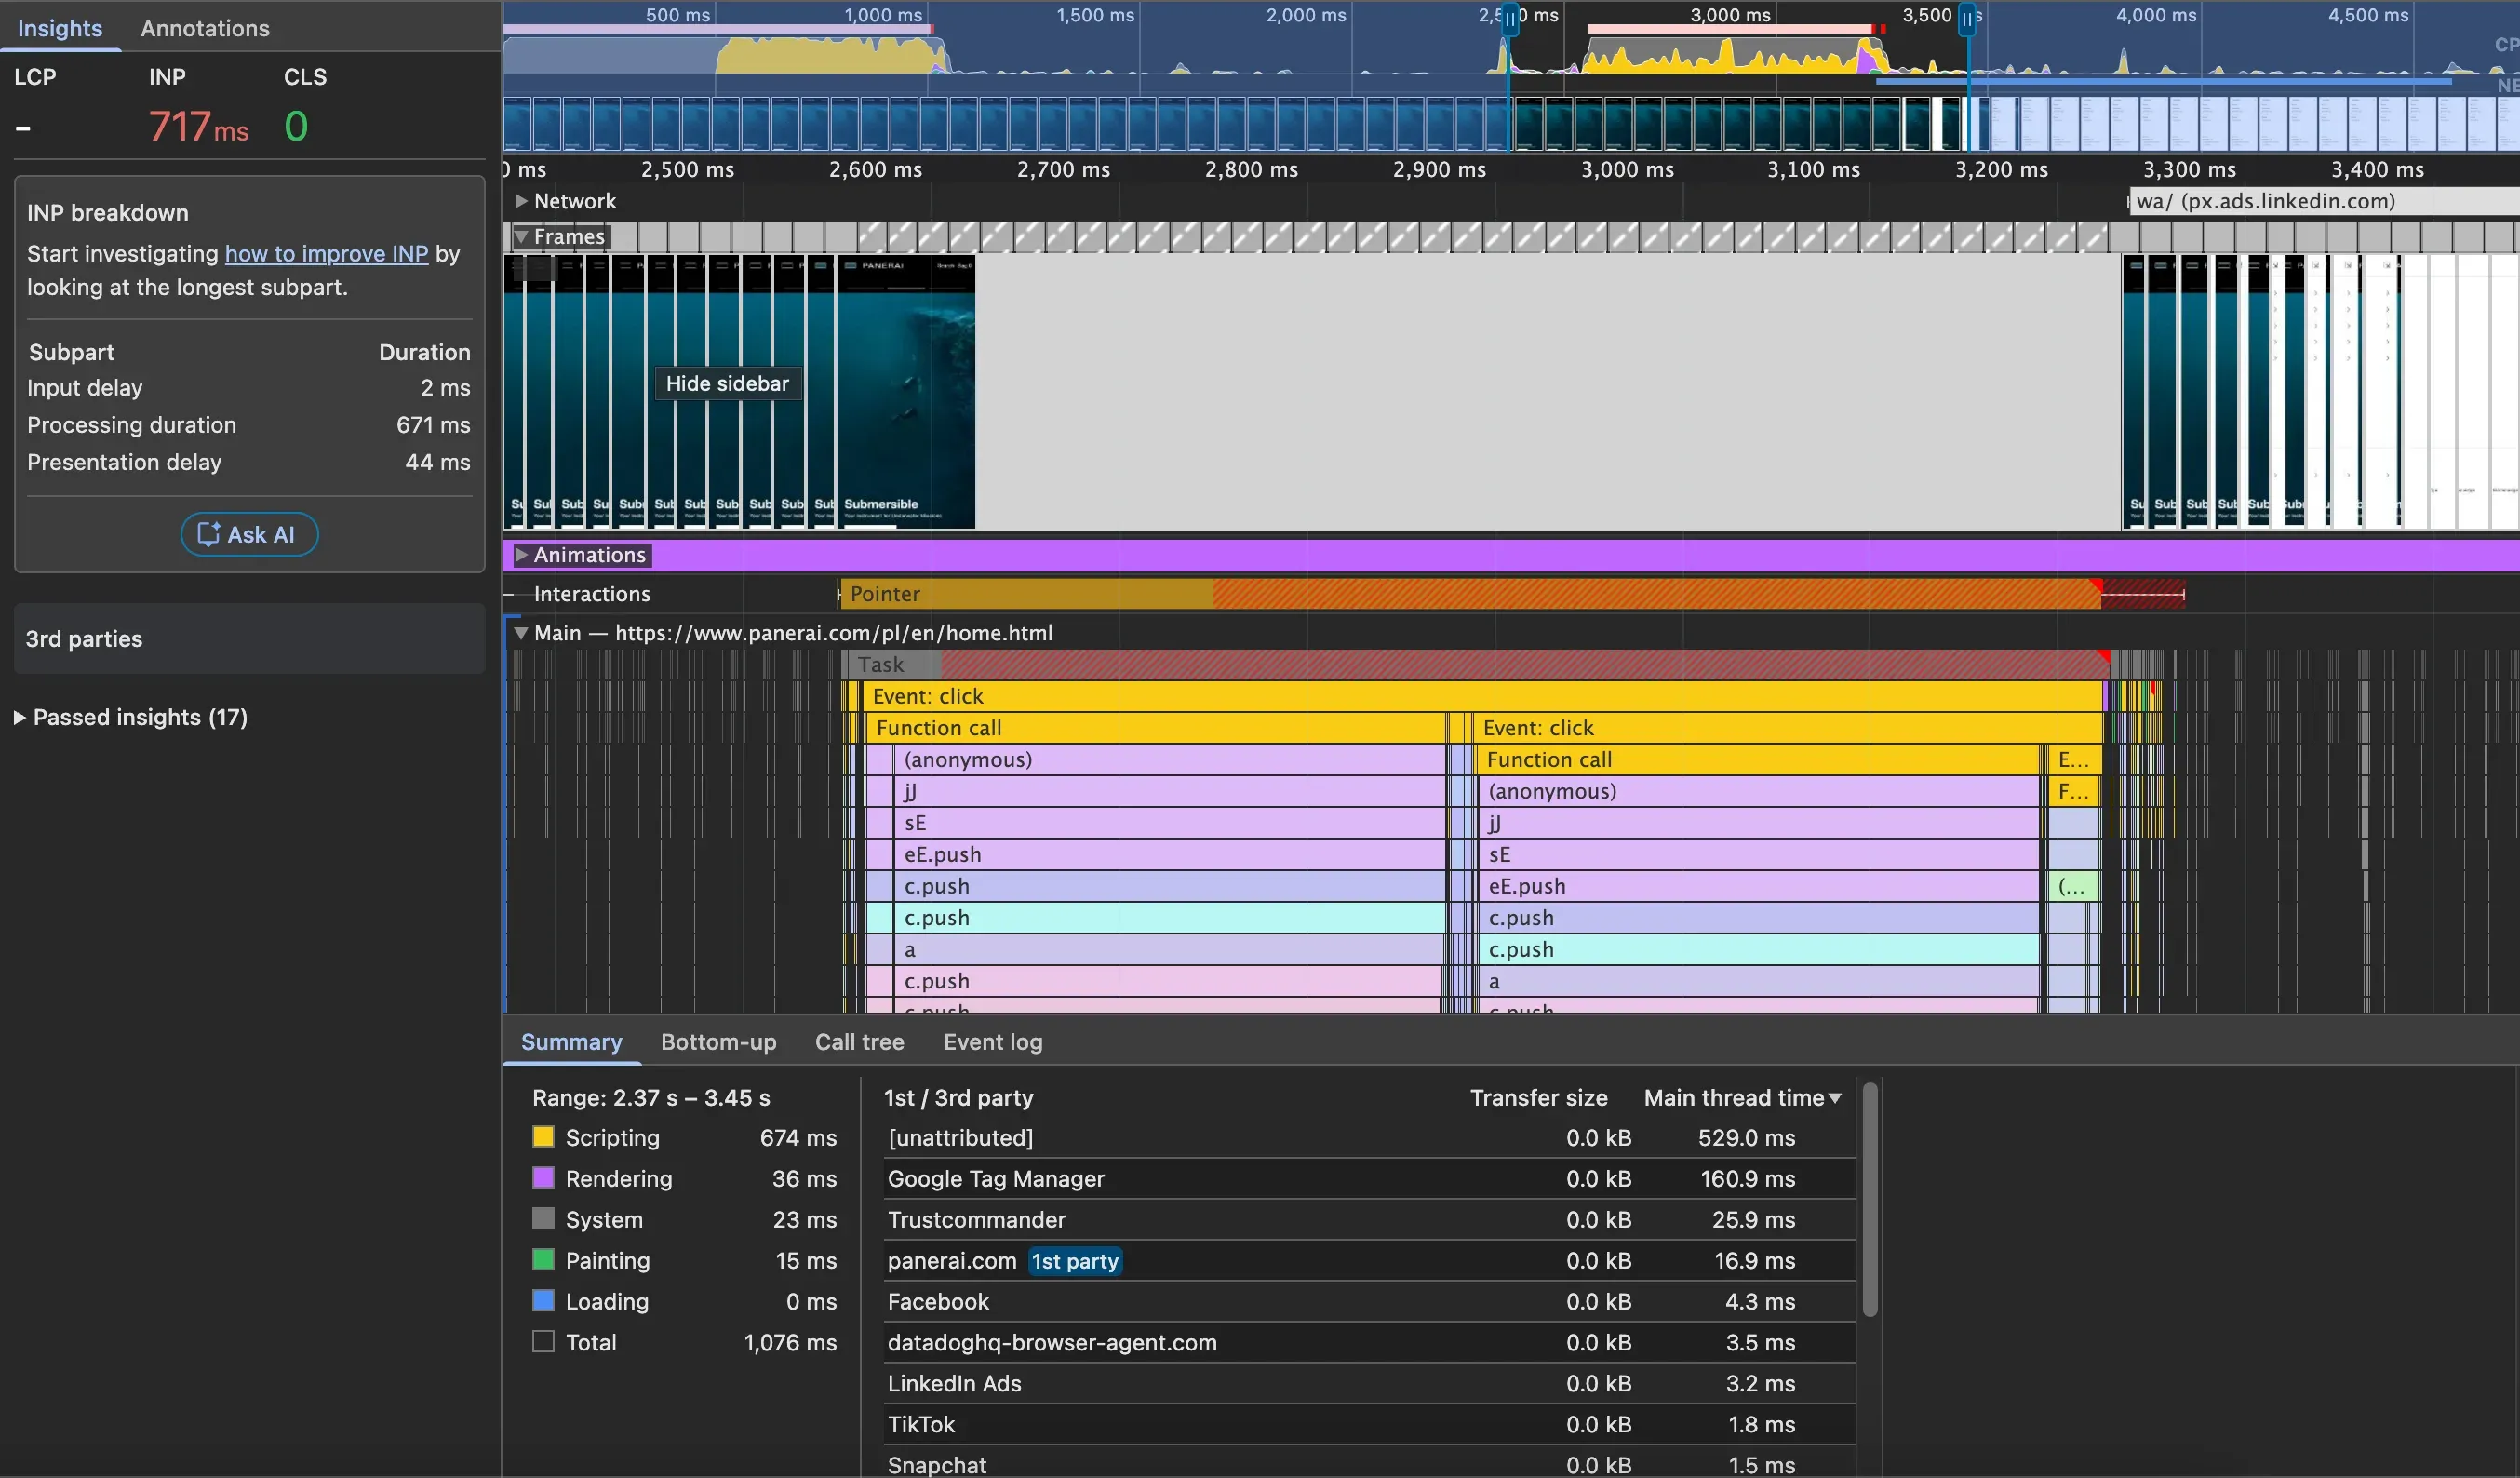Open the Call tree tab
This screenshot has width=2520, height=1478.
(x=859, y=1042)
